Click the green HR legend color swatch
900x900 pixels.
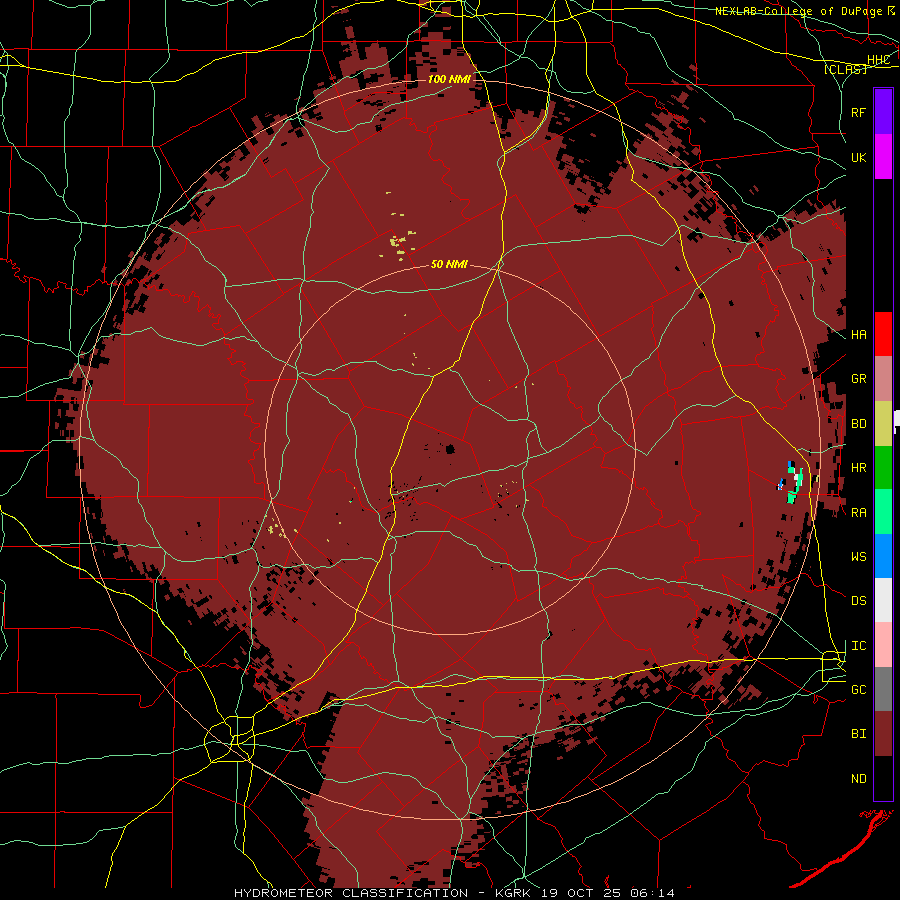point(883,468)
